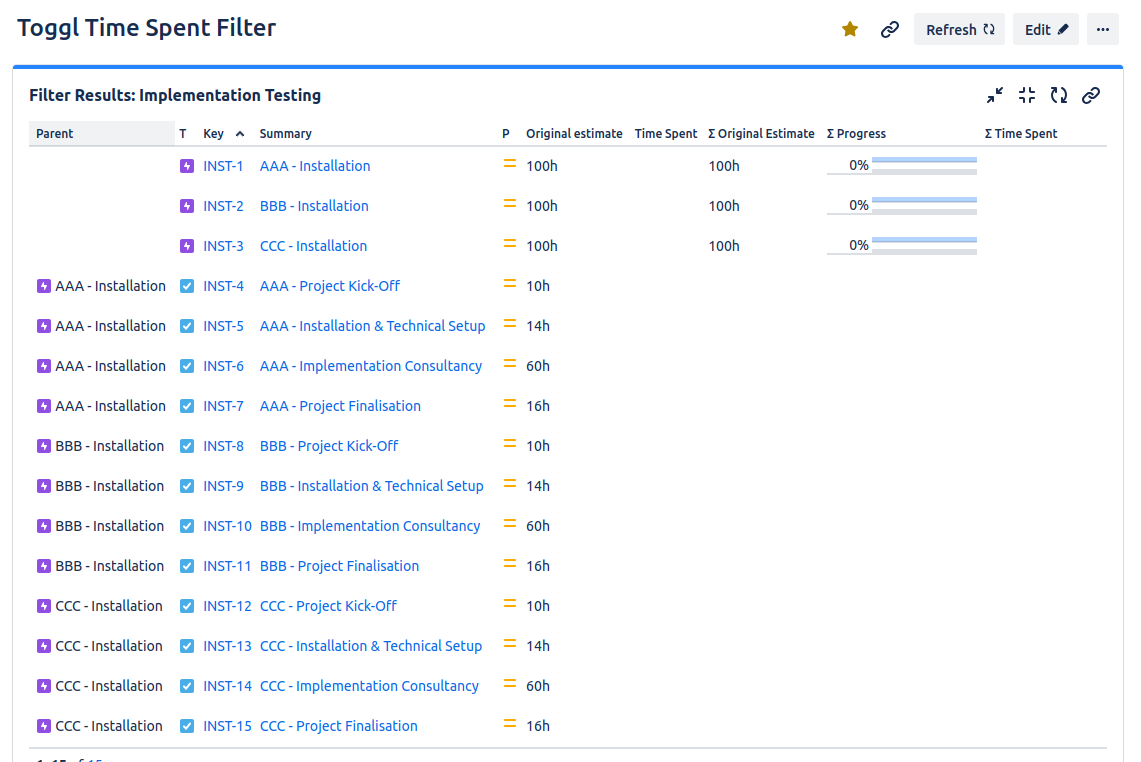Open issue INST-1
1141x762 pixels.
click(x=223, y=166)
